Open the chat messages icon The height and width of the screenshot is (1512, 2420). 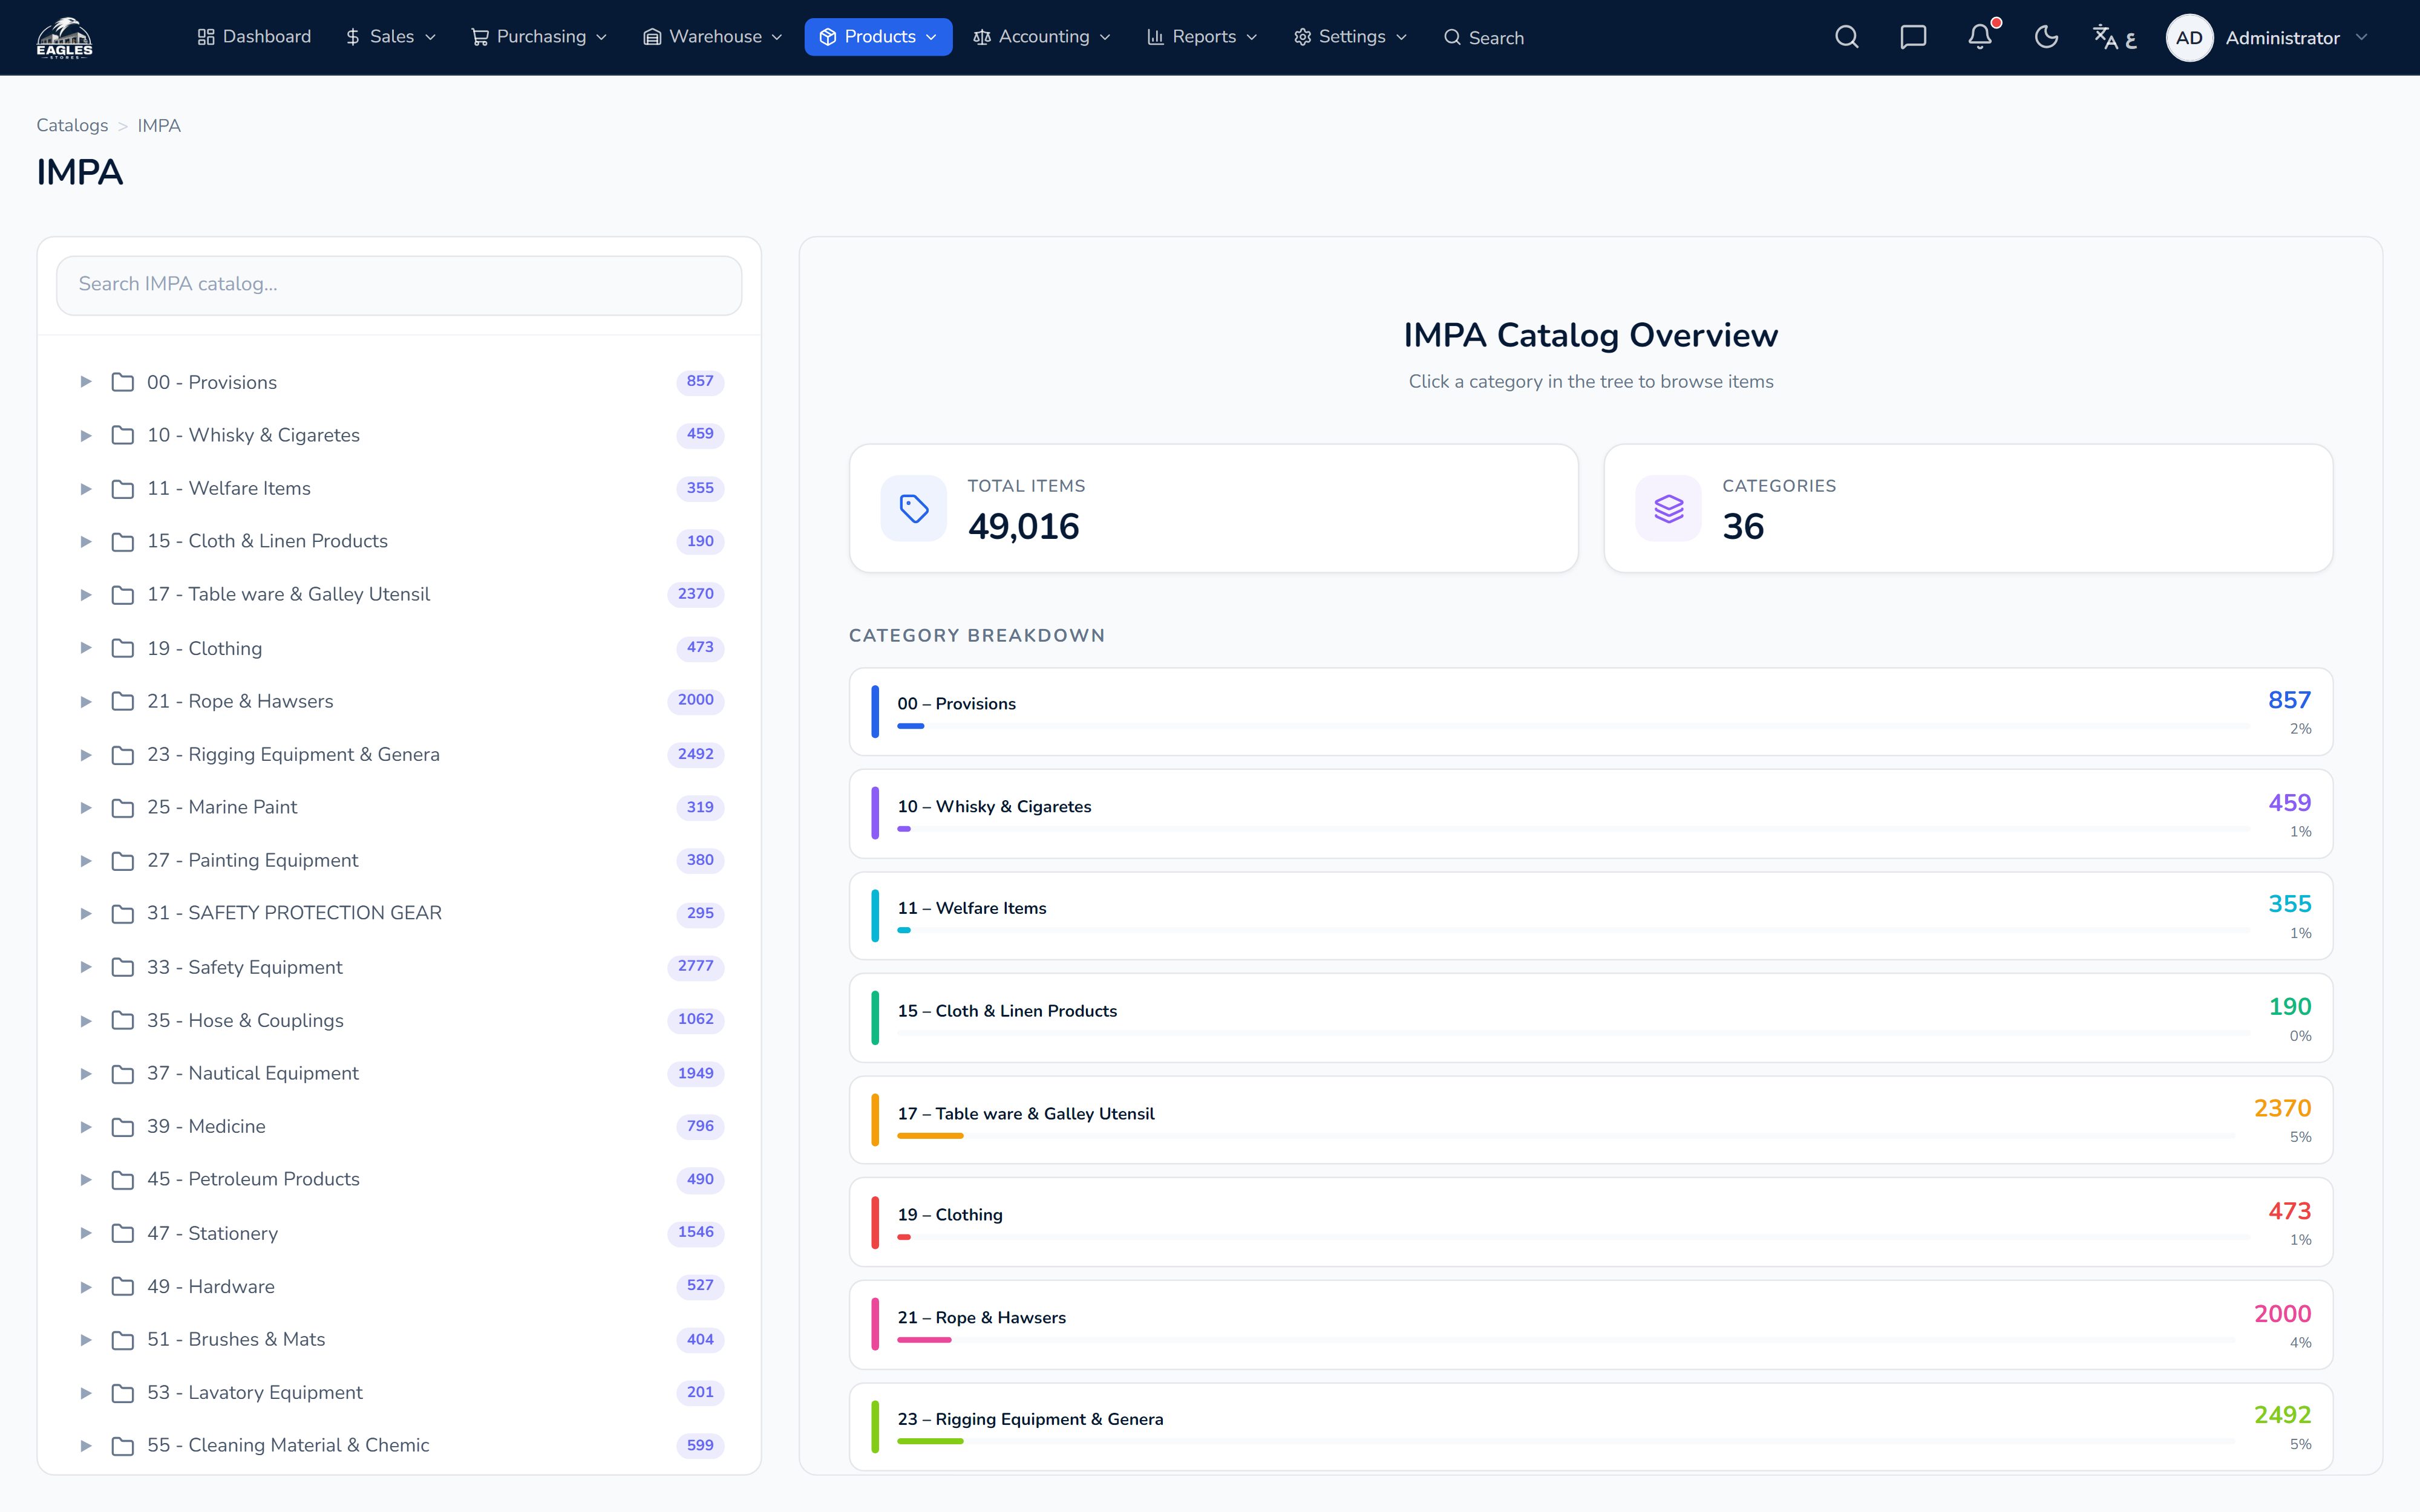pos(1913,37)
